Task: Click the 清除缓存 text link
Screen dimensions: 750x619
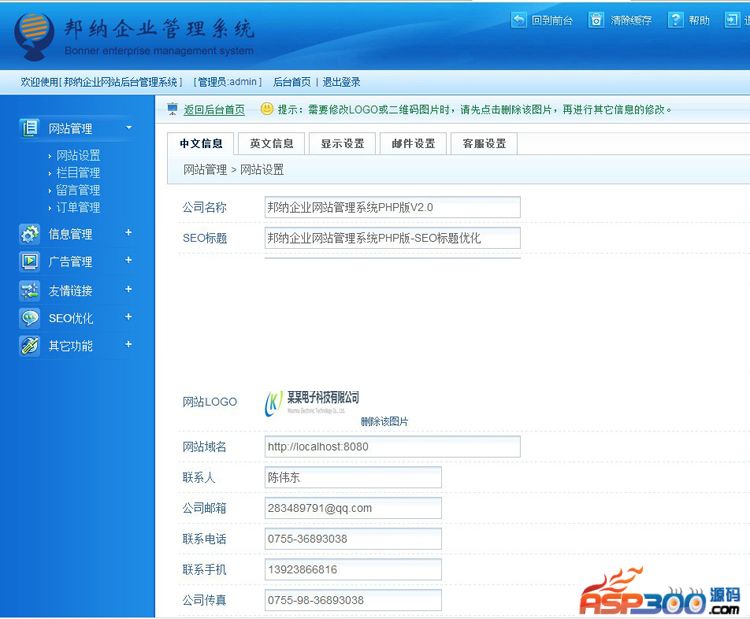Action: pos(631,21)
